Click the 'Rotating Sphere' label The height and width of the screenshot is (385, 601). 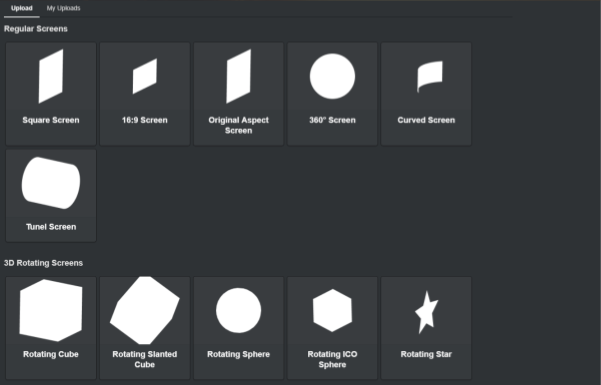pos(238,354)
